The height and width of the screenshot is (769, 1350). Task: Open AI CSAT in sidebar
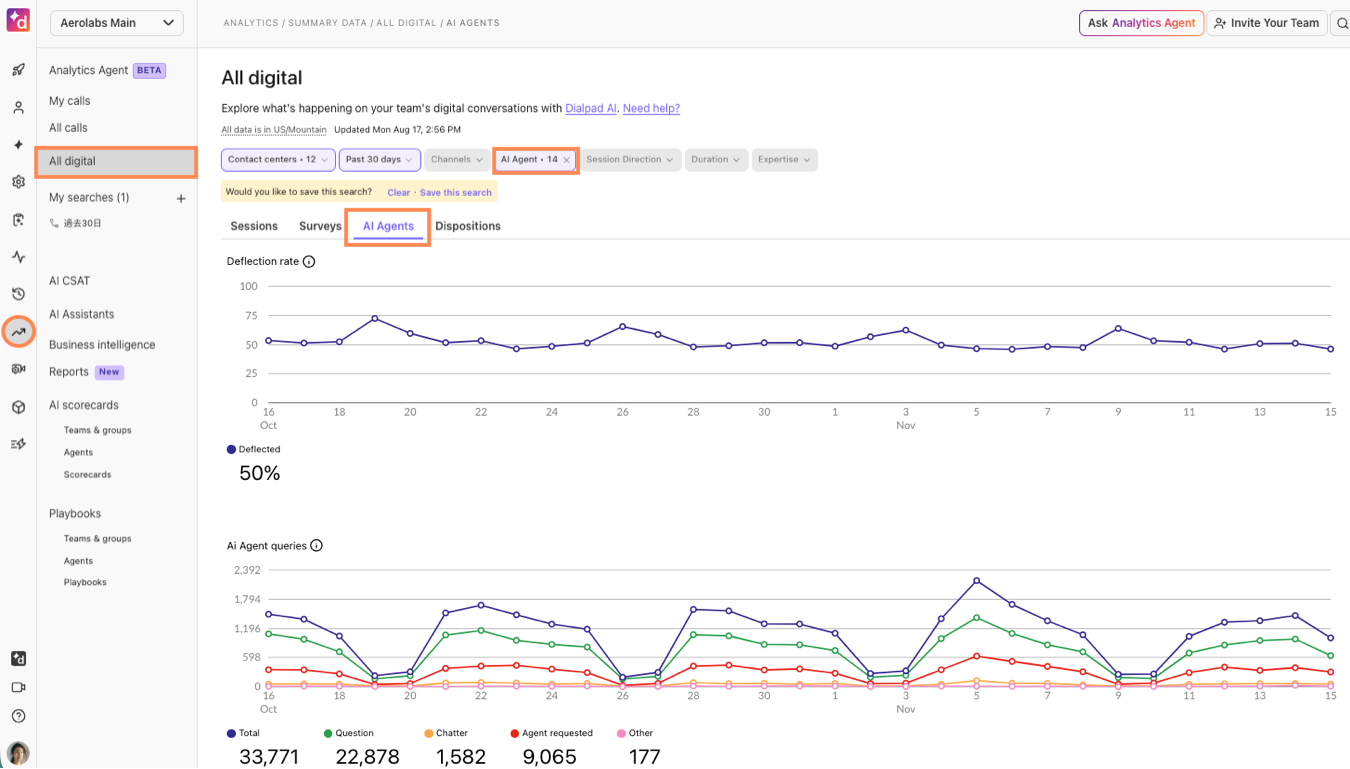[x=69, y=281]
